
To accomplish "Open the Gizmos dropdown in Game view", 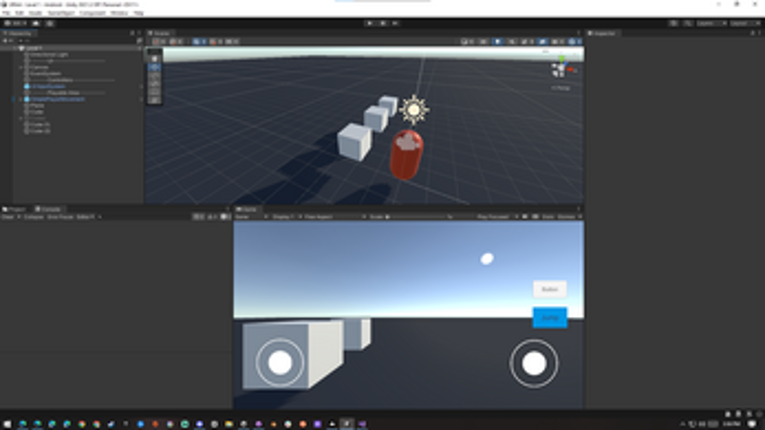I will point(570,217).
